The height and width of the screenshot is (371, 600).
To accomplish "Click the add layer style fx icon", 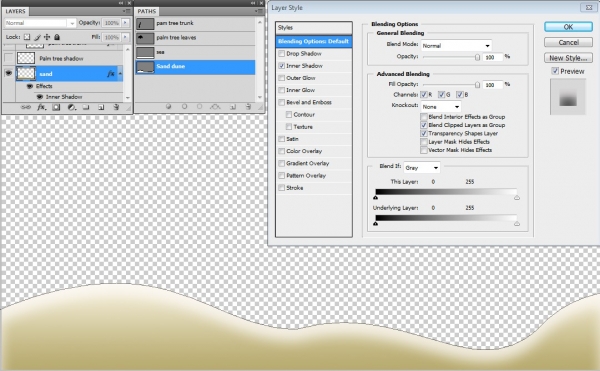I will tap(41, 107).
